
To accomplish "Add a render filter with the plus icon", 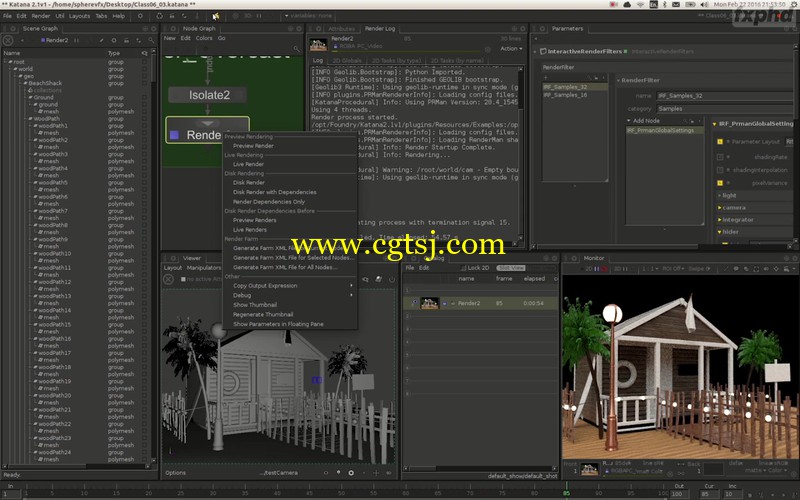I will pos(545,78).
